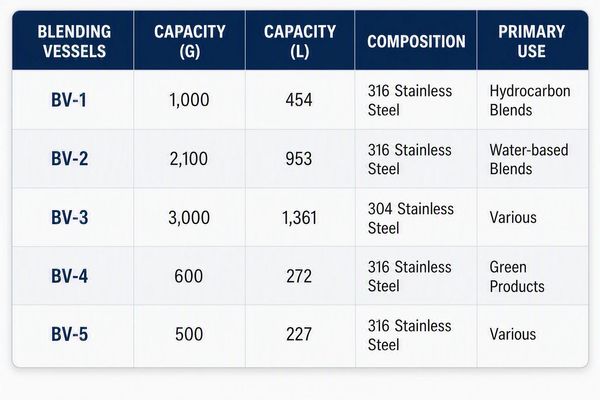Select the BV-4 vessel label
This screenshot has height=400, width=600.
point(70,276)
